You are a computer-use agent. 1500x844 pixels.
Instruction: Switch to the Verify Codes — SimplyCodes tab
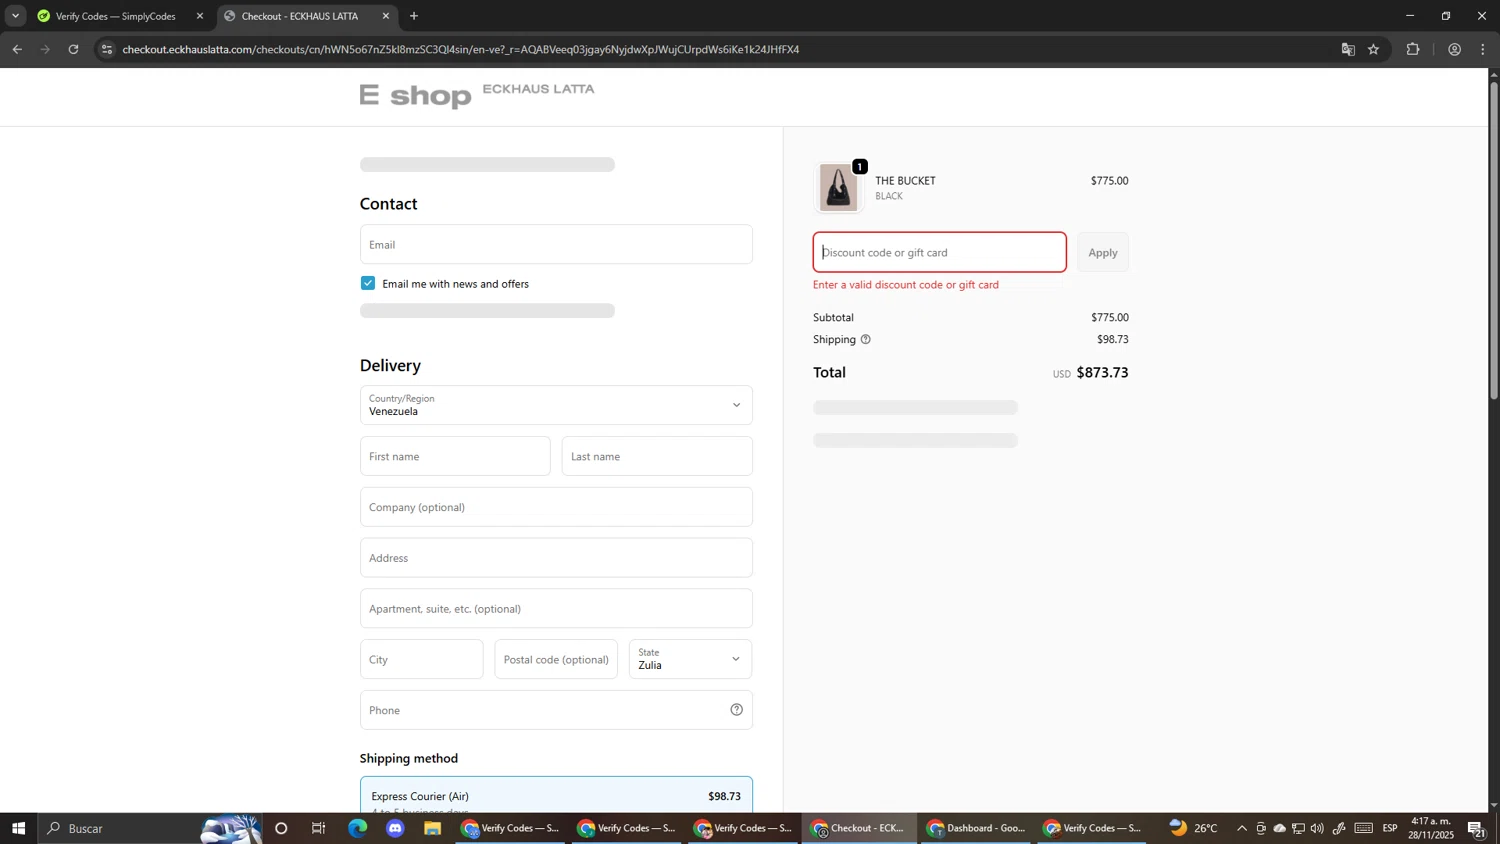[118, 16]
